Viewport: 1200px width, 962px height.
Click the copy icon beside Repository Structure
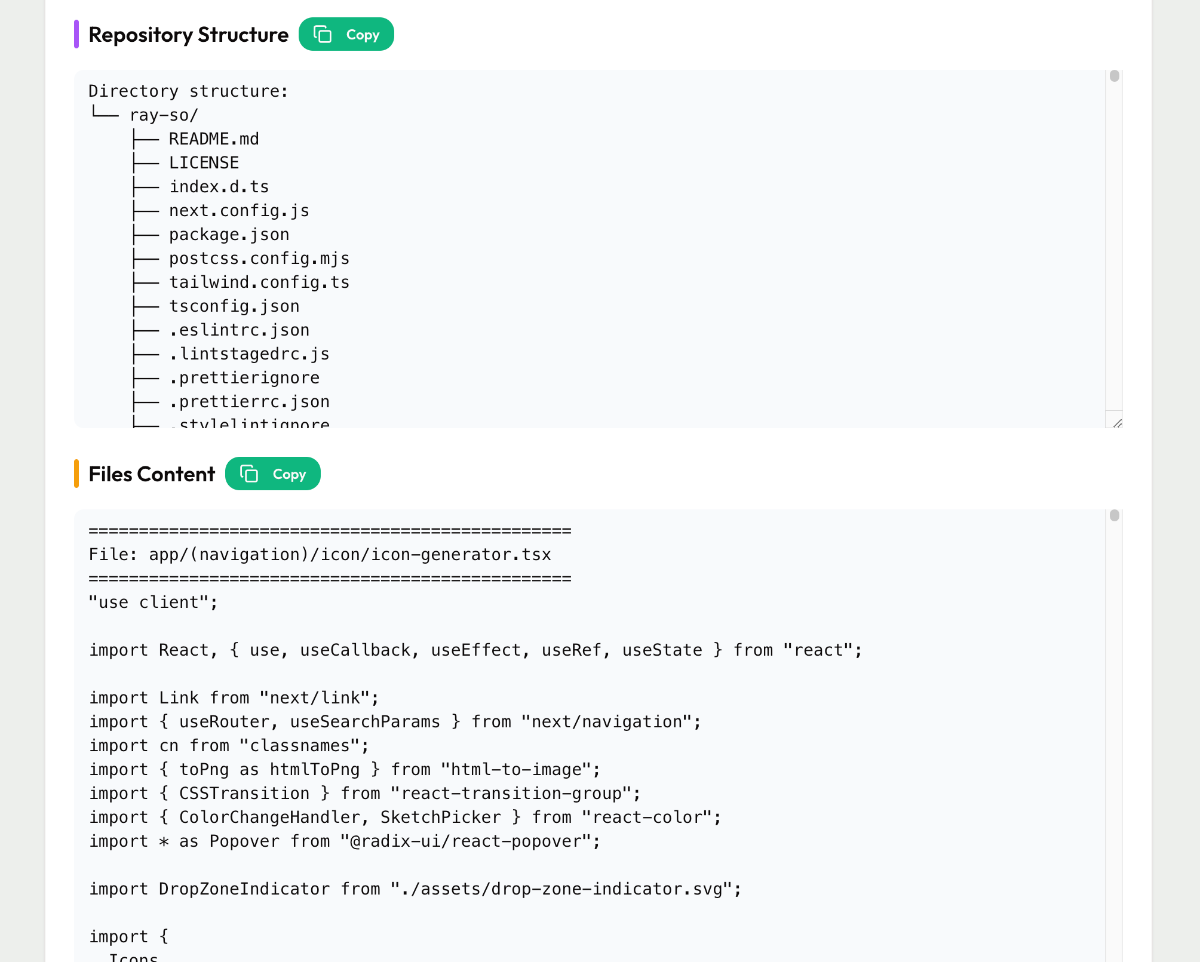tap(322, 34)
